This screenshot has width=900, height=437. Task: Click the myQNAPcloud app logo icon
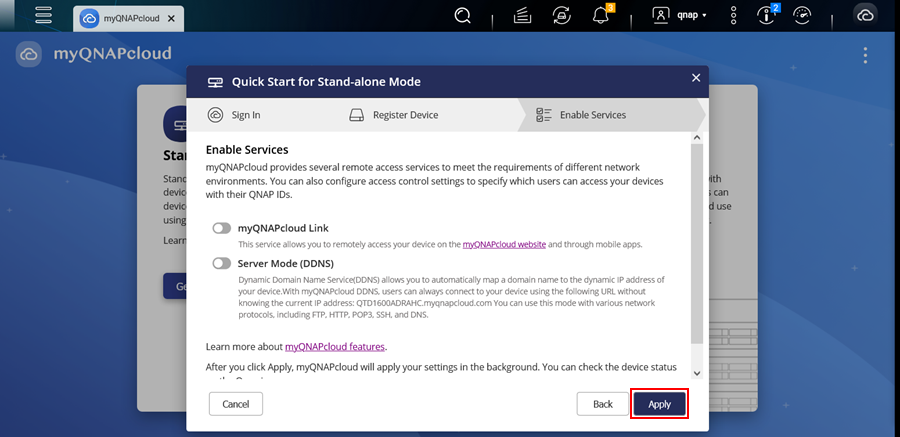click(29, 54)
